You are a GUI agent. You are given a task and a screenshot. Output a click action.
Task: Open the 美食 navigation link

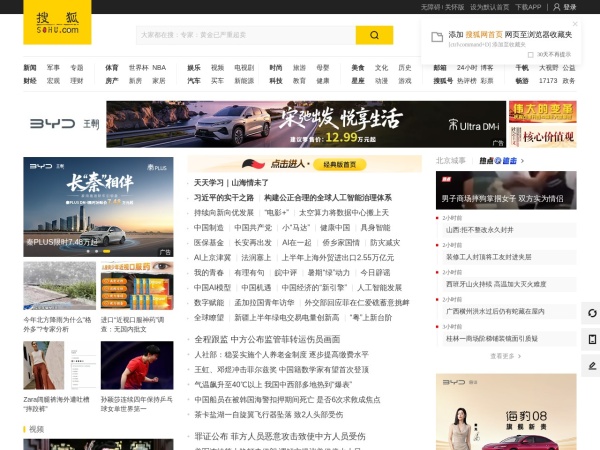click(x=358, y=68)
